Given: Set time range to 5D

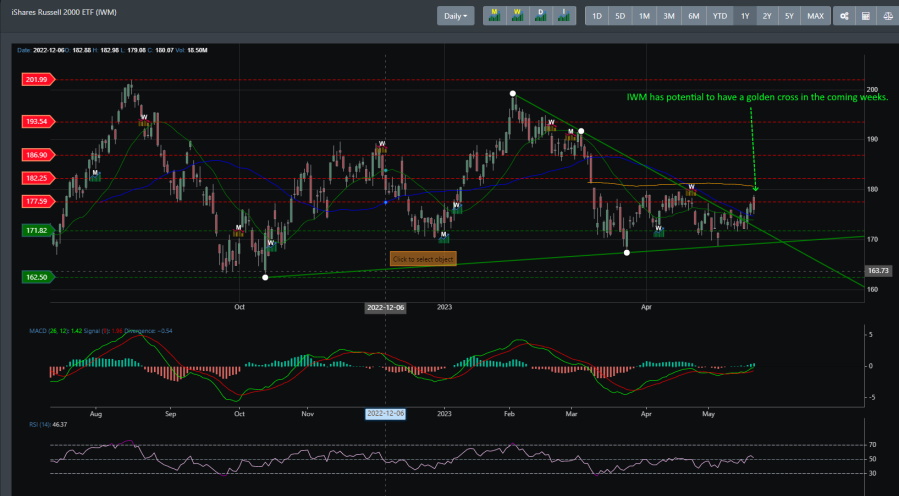Looking at the screenshot, I should pos(620,16).
